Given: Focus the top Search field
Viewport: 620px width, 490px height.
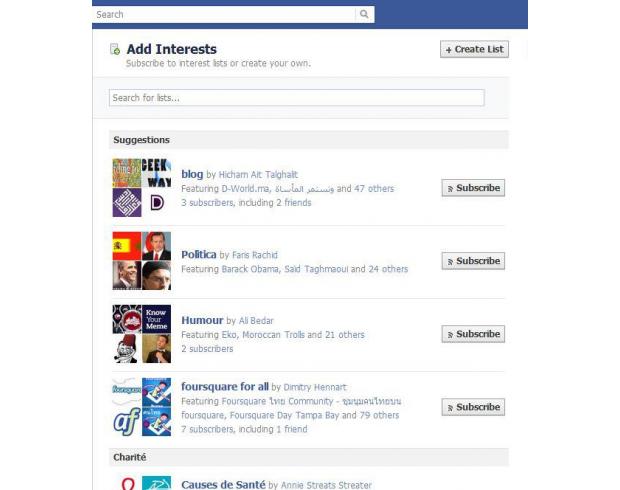Looking at the screenshot, I should click(x=224, y=15).
